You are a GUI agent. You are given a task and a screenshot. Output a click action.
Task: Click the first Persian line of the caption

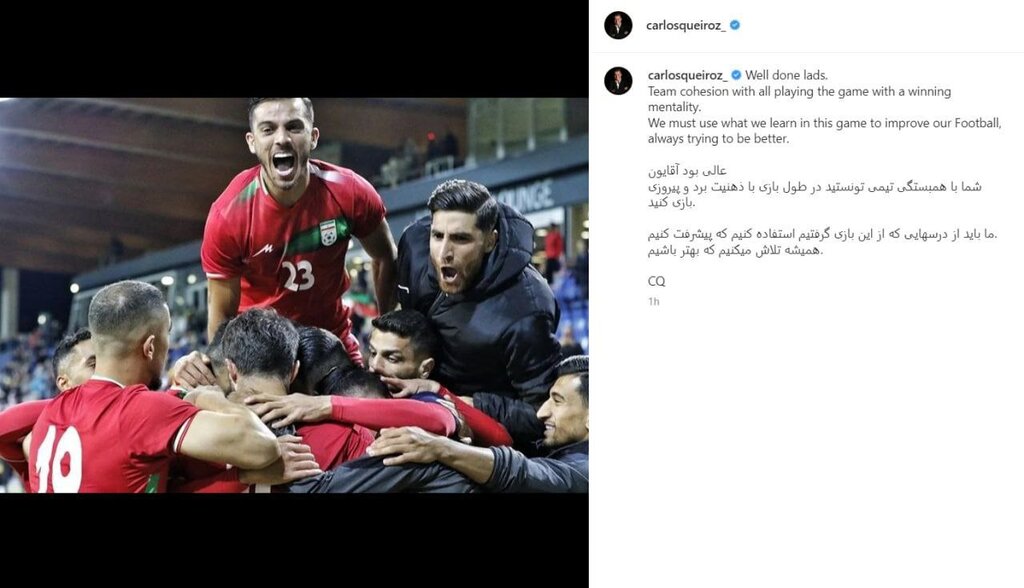pyautogui.click(x=687, y=171)
